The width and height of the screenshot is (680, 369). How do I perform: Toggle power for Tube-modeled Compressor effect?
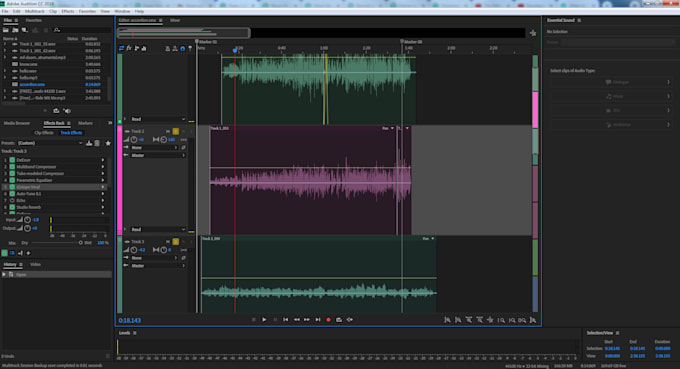click(x=12, y=173)
